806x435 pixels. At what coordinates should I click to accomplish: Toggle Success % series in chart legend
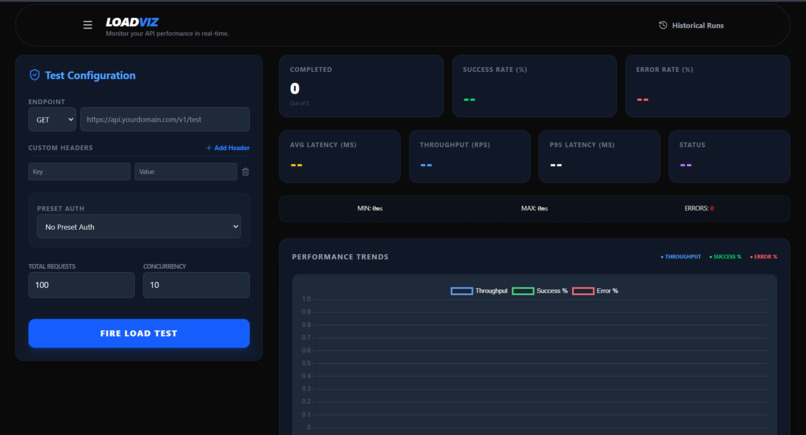[x=540, y=291]
